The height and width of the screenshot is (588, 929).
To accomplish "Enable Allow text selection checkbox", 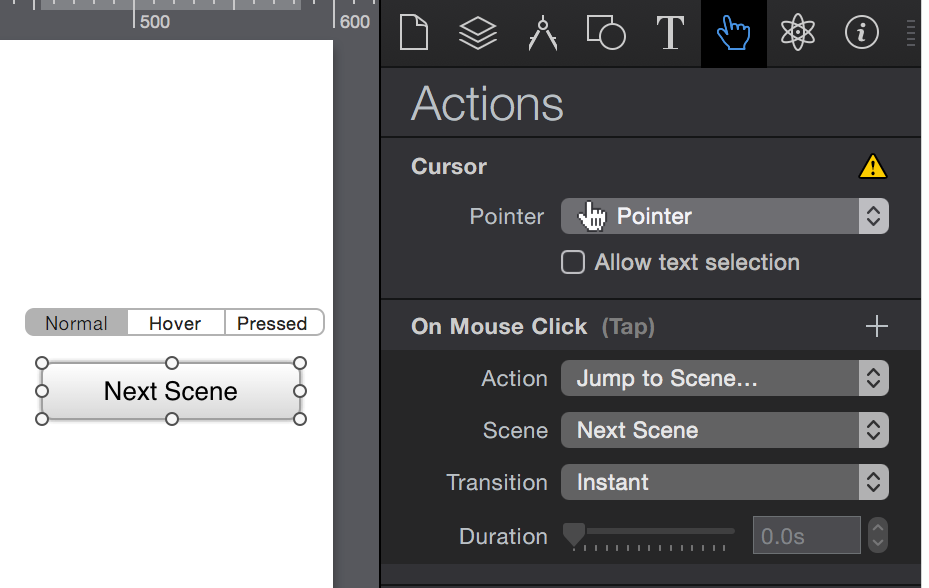I will [573, 262].
